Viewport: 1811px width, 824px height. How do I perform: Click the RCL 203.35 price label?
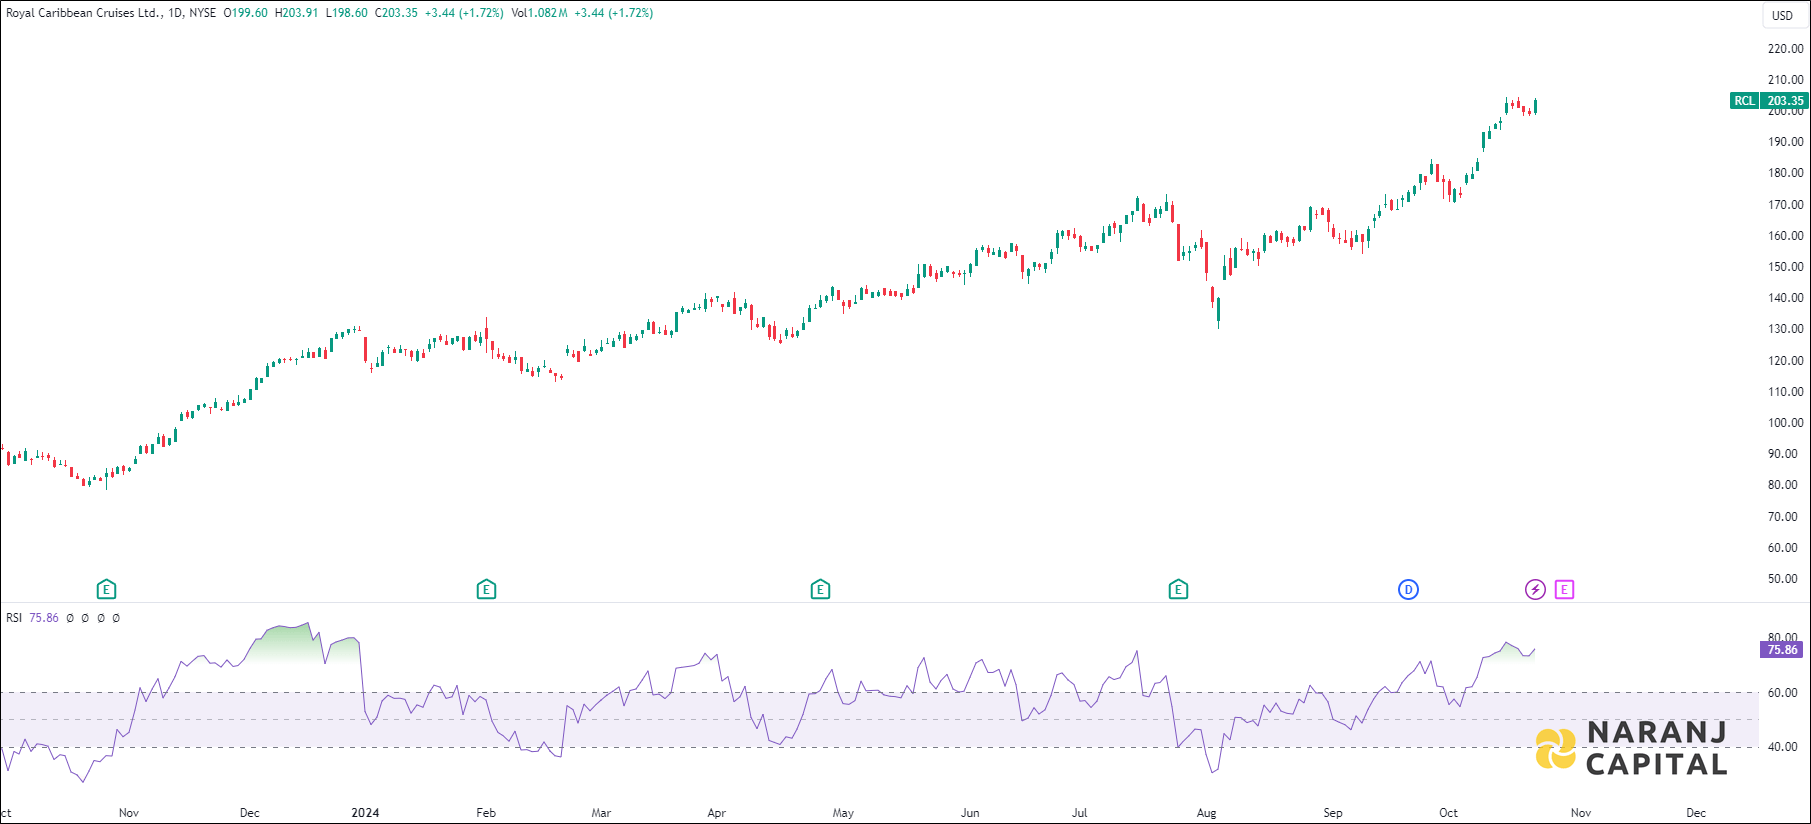(x=1769, y=101)
